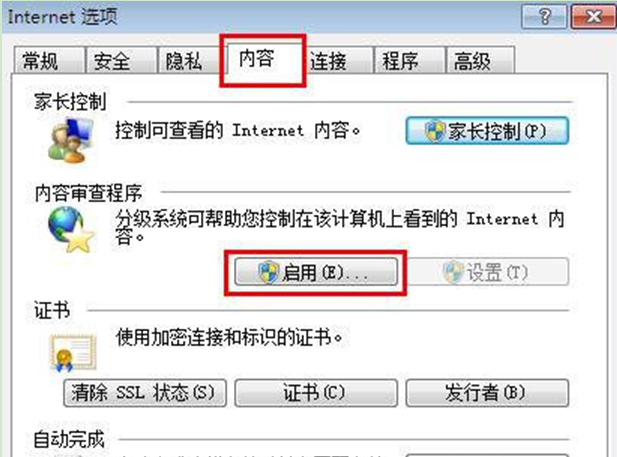Click the Content Advisor globe-and-star icon
Image resolution: width=617 pixels, height=457 pixels.
tap(71, 230)
